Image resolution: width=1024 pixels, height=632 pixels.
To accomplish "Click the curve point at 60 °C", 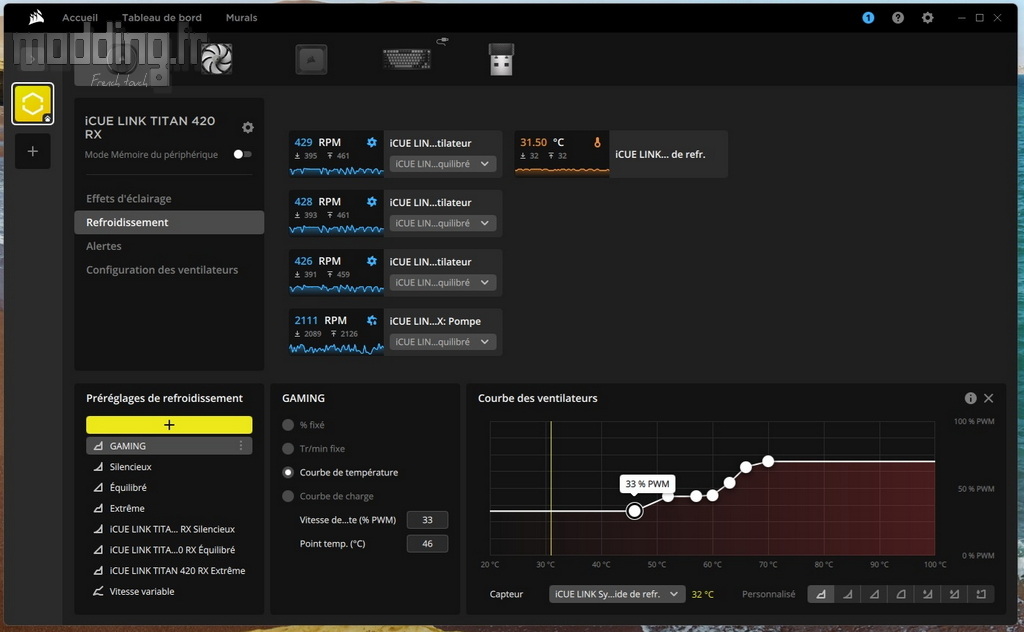I will click(x=712, y=496).
